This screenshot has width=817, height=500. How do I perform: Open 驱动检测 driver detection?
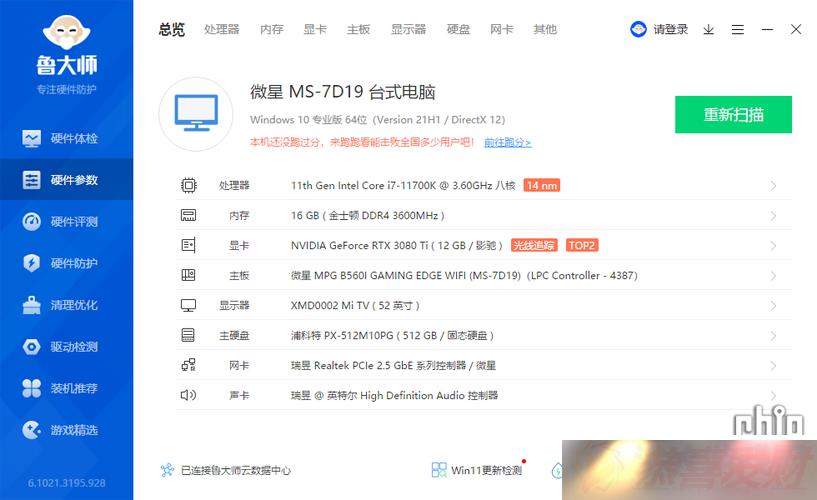click(x=66, y=346)
